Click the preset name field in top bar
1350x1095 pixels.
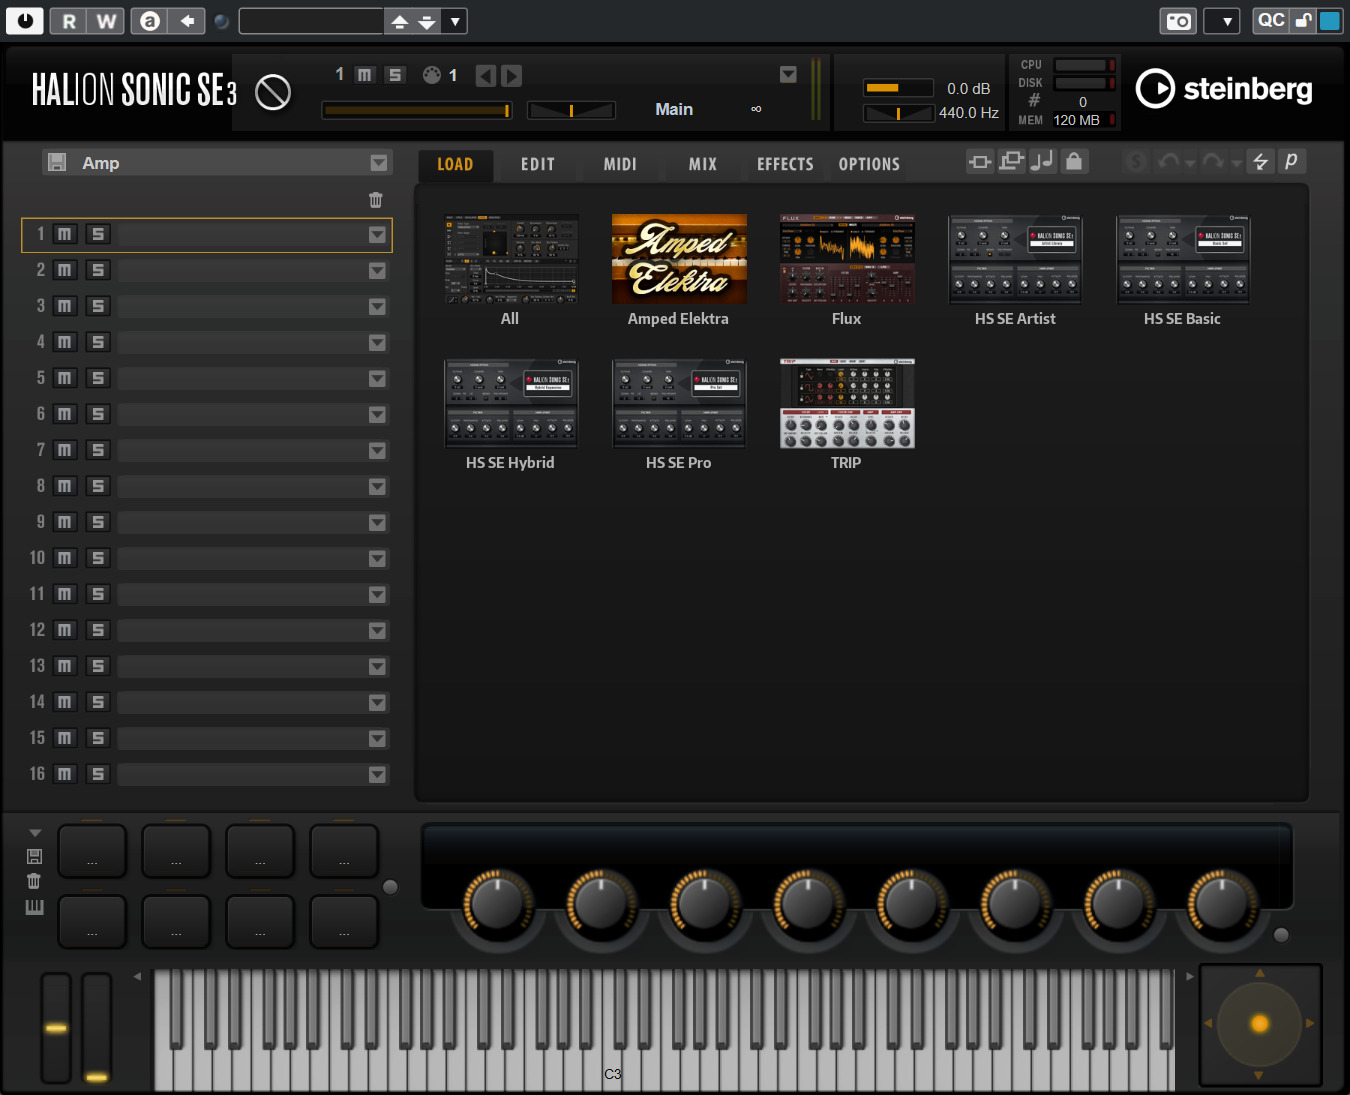(311, 21)
